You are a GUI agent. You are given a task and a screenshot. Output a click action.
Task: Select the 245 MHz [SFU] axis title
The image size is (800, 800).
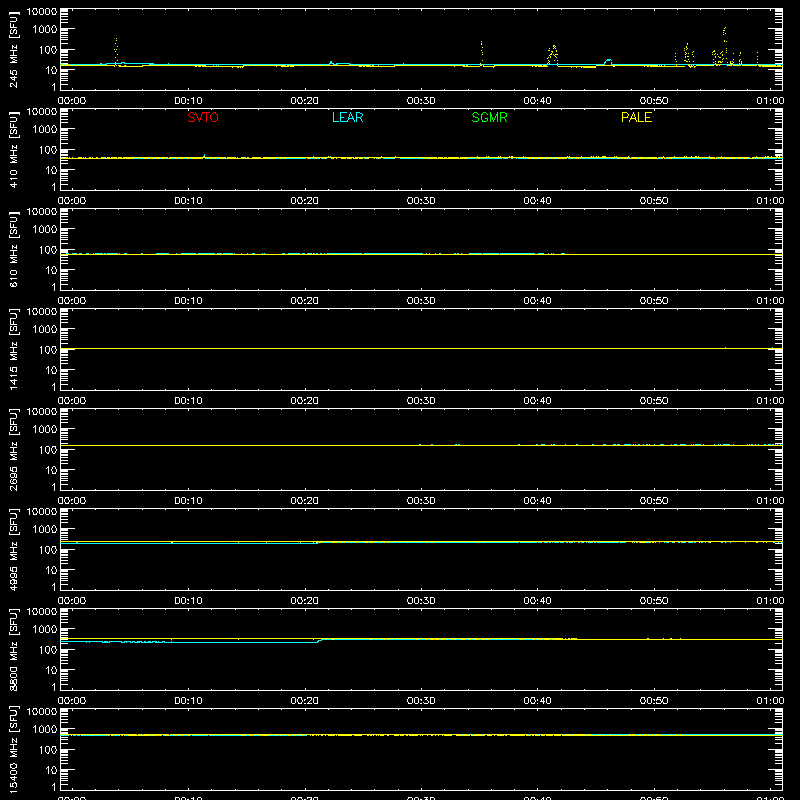[14, 49]
